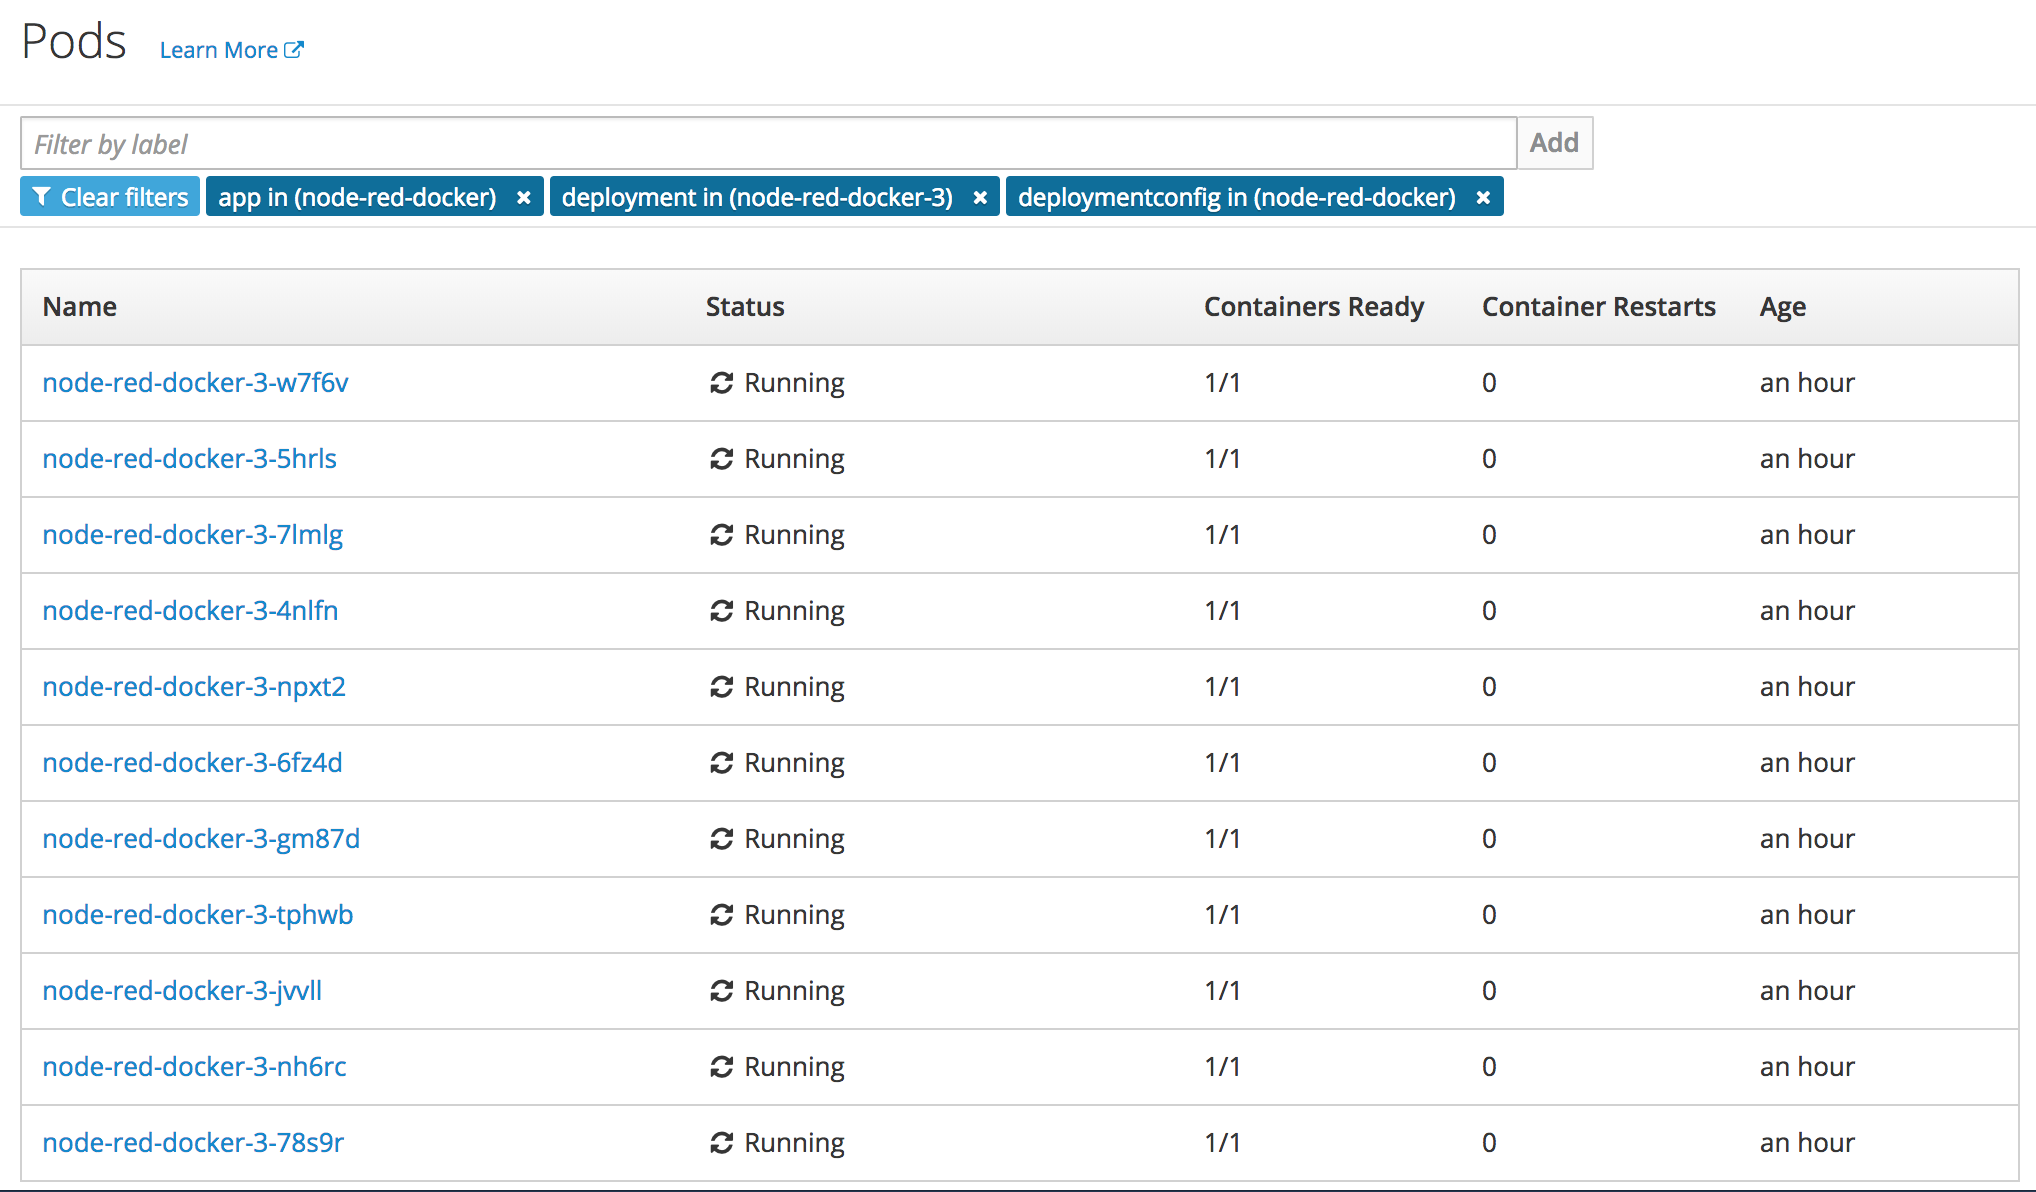Remove the deploymentconfig node-red-docker filter
Viewport: 2036px width, 1192px height.
(1483, 198)
